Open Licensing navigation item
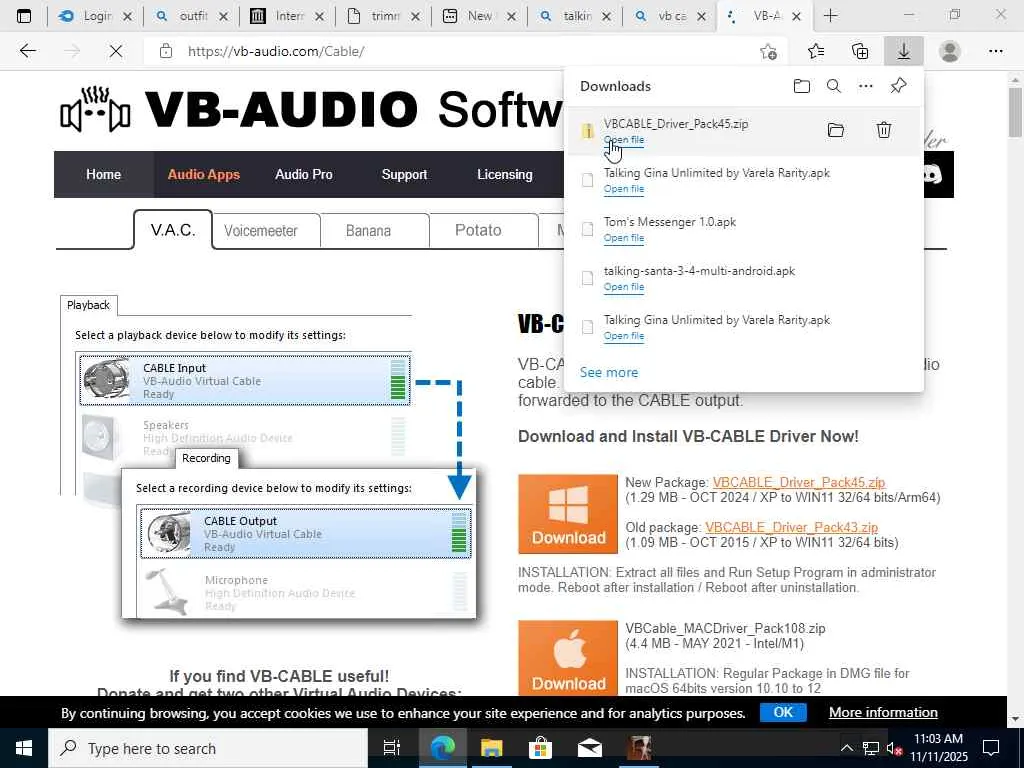The height and width of the screenshot is (768, 1024). click(505, 174)
